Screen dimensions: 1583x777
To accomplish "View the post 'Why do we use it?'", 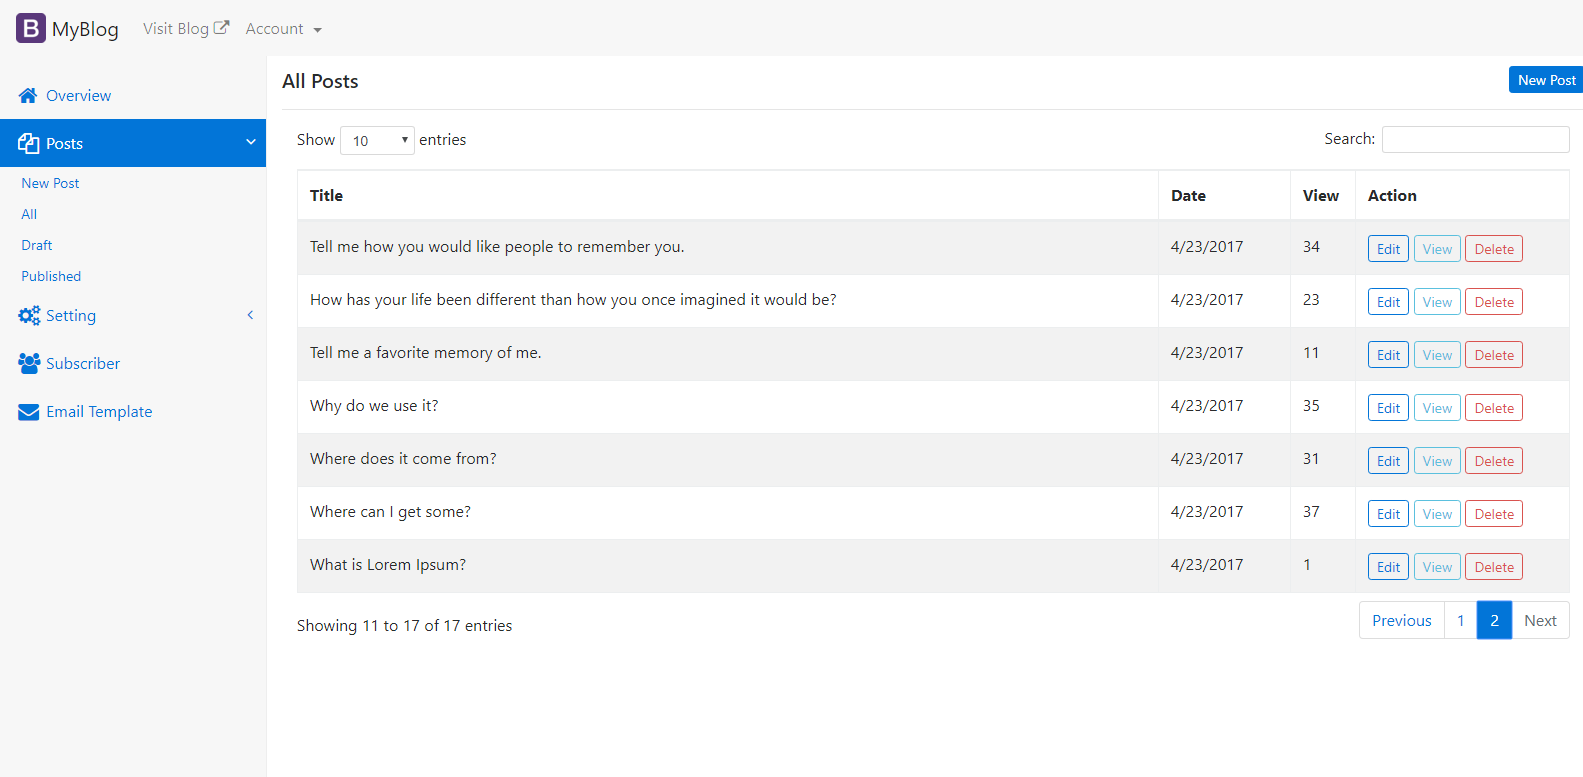I will (1437, 407).
